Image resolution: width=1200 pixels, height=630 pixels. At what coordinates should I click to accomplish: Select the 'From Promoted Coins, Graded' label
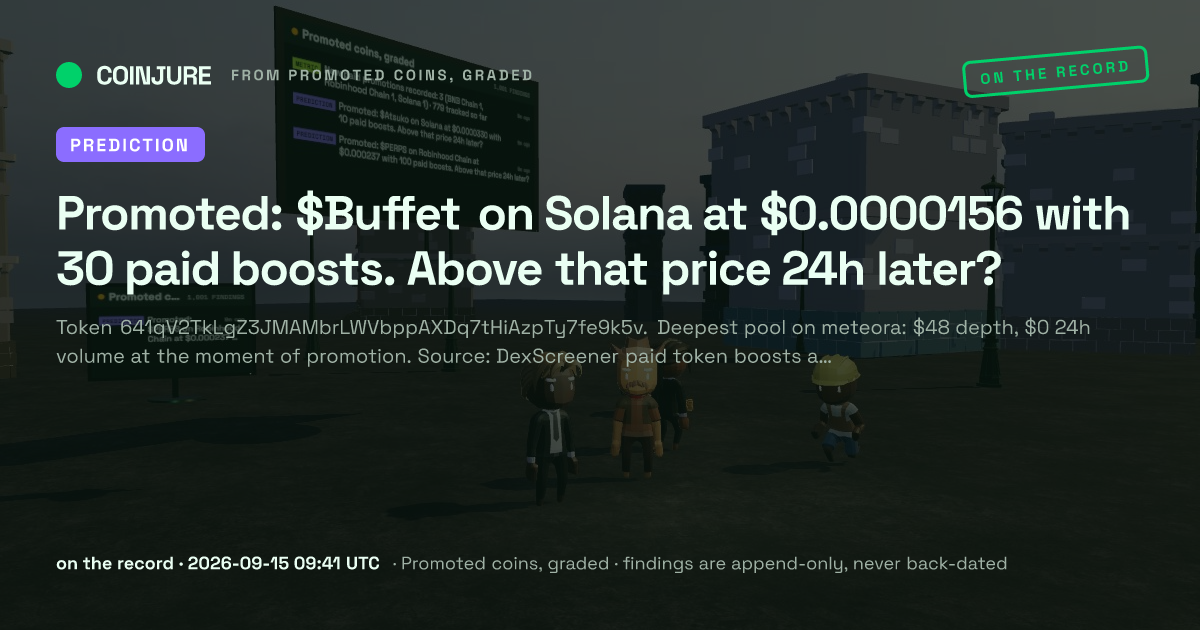pyautogui.click(x=381, y=76)
